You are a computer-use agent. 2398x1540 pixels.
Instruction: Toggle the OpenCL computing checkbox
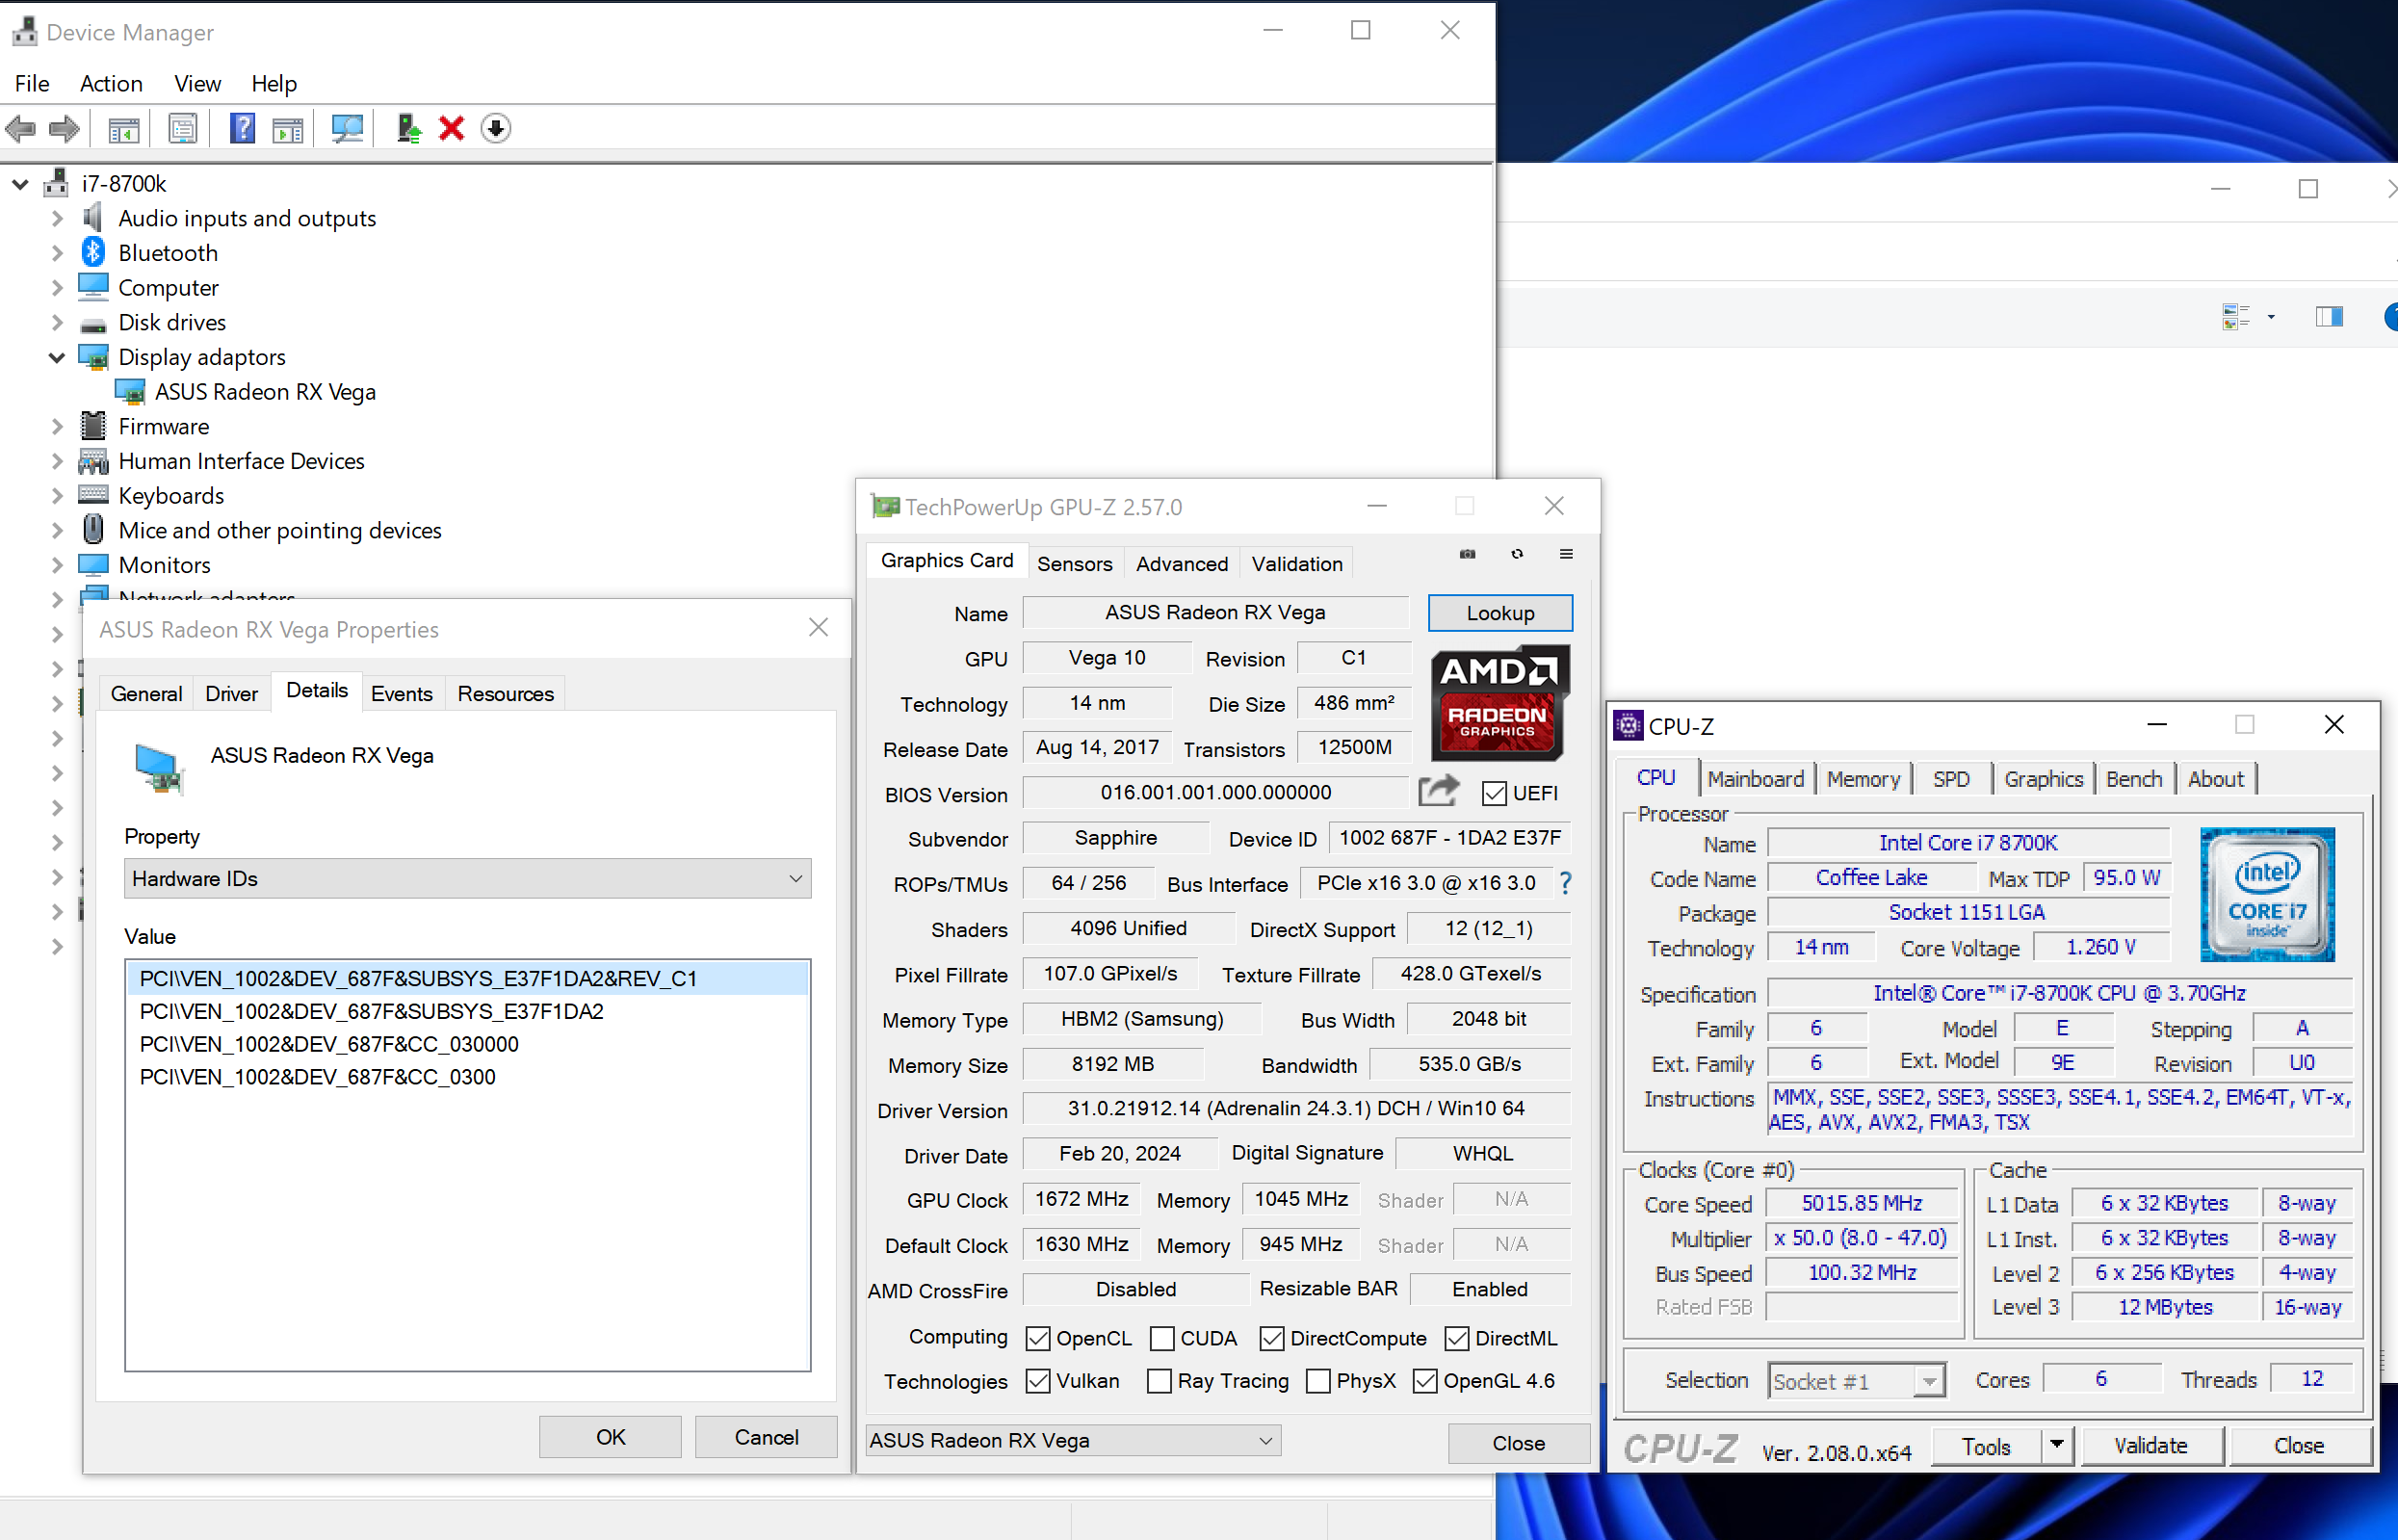click(1038, 1338)
